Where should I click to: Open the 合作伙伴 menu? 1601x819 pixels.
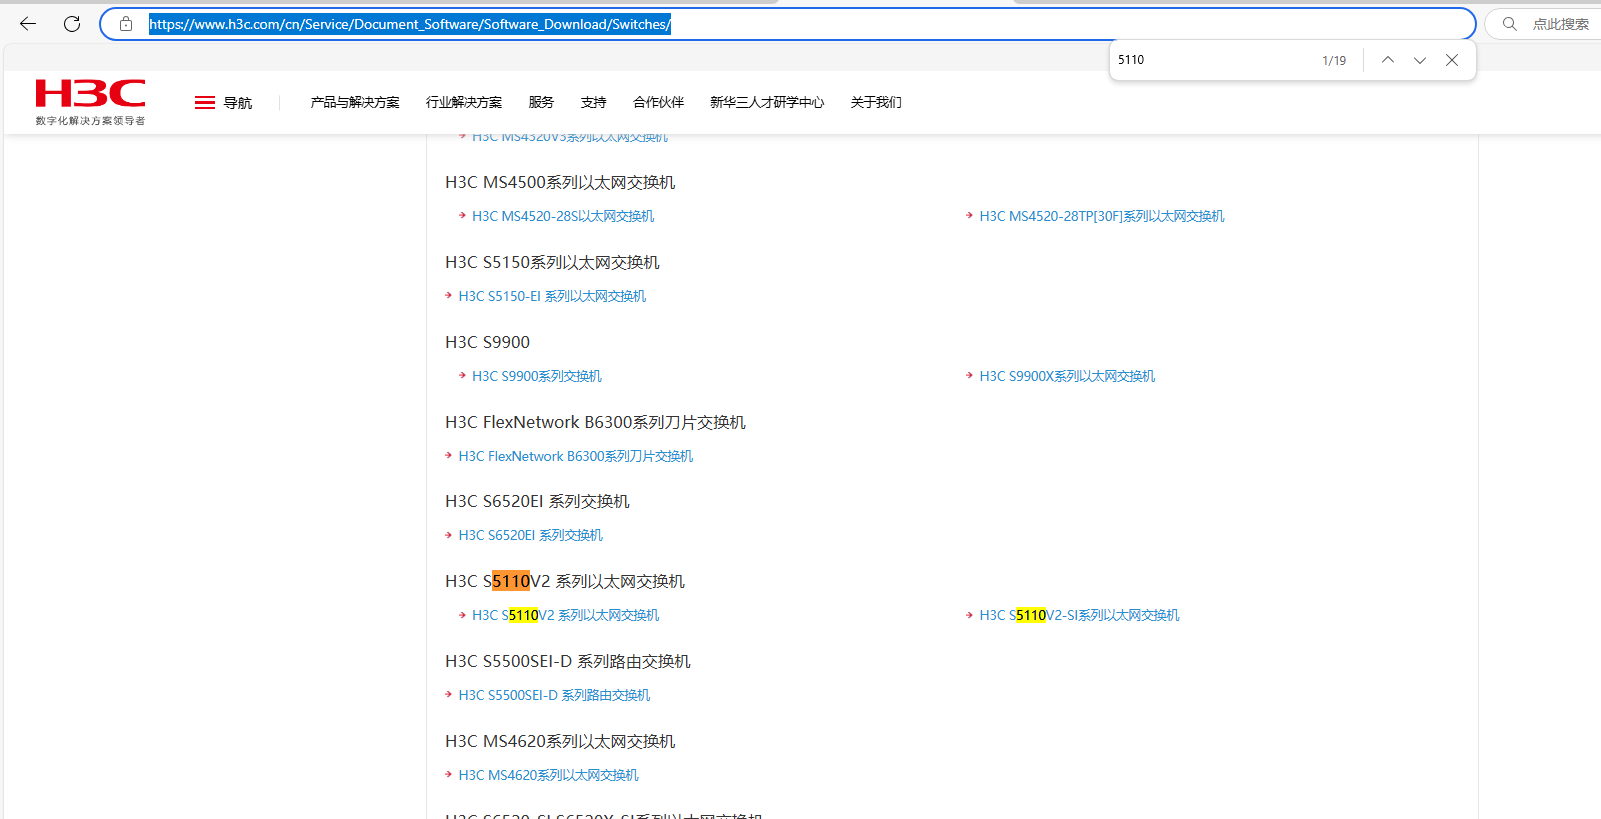coord(658,102)
